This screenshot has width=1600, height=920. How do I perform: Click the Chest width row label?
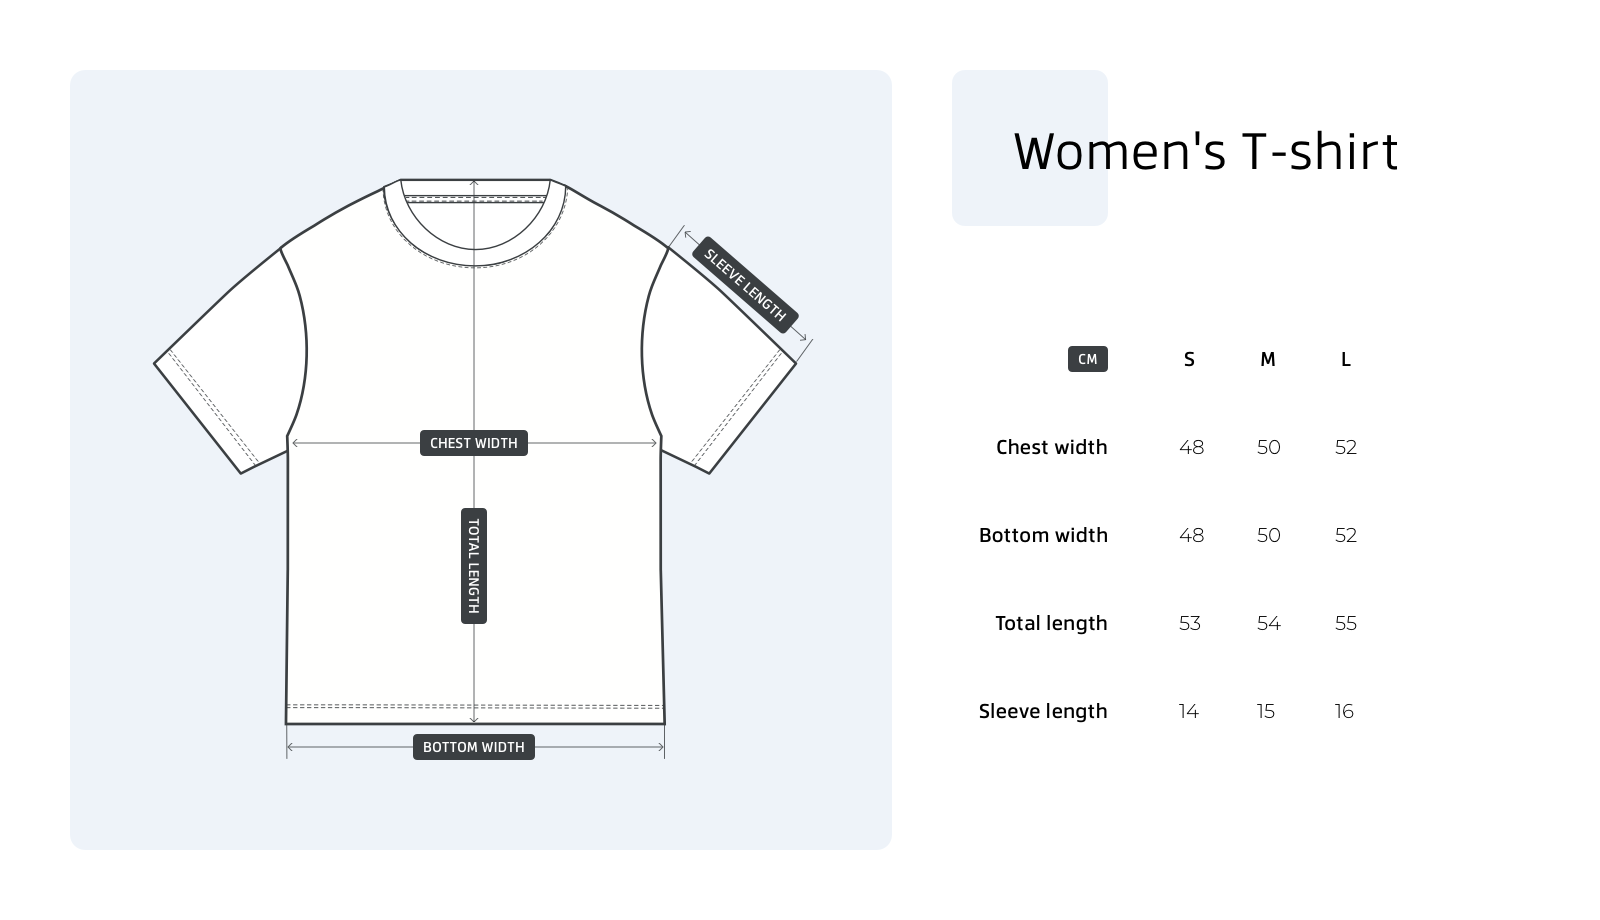click(x=1051, y=447)
